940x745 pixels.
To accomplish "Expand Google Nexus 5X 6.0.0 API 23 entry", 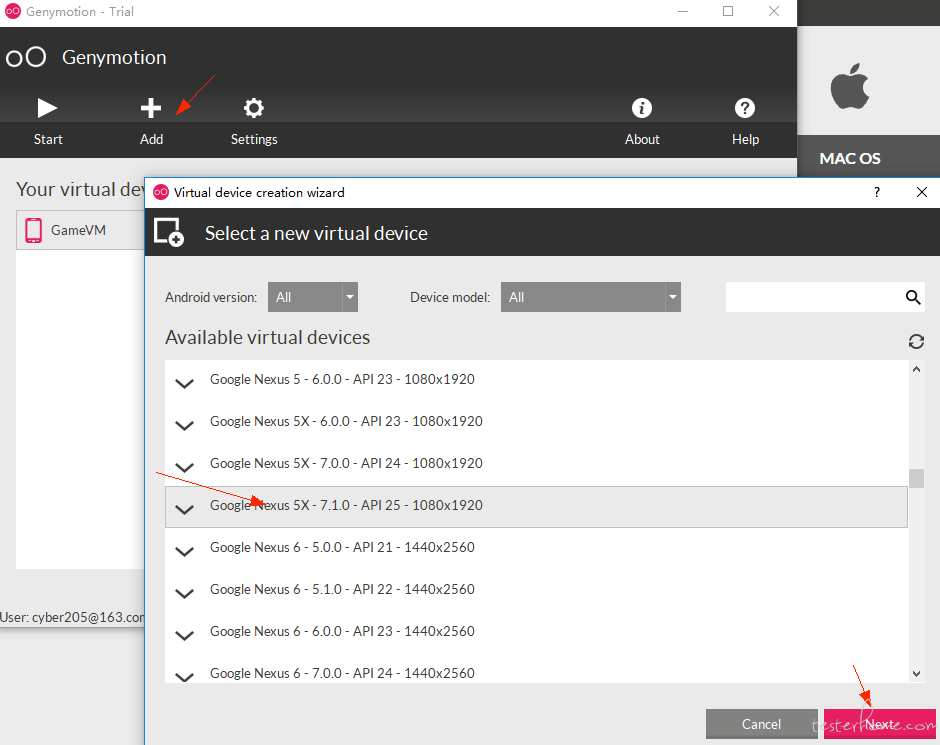I will coord(185,426).
